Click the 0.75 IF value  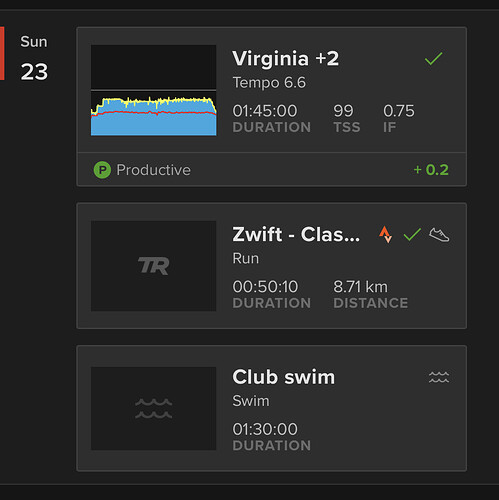pos(399,111)
